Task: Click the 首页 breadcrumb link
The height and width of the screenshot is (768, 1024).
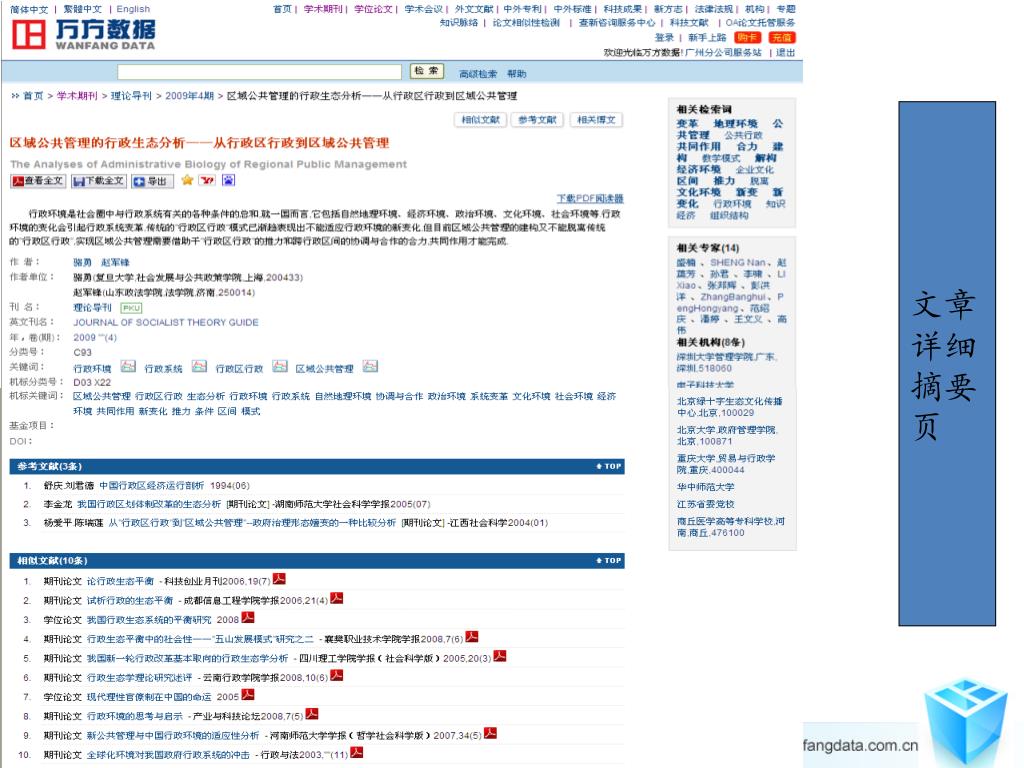Action: [x=33, y=96]
